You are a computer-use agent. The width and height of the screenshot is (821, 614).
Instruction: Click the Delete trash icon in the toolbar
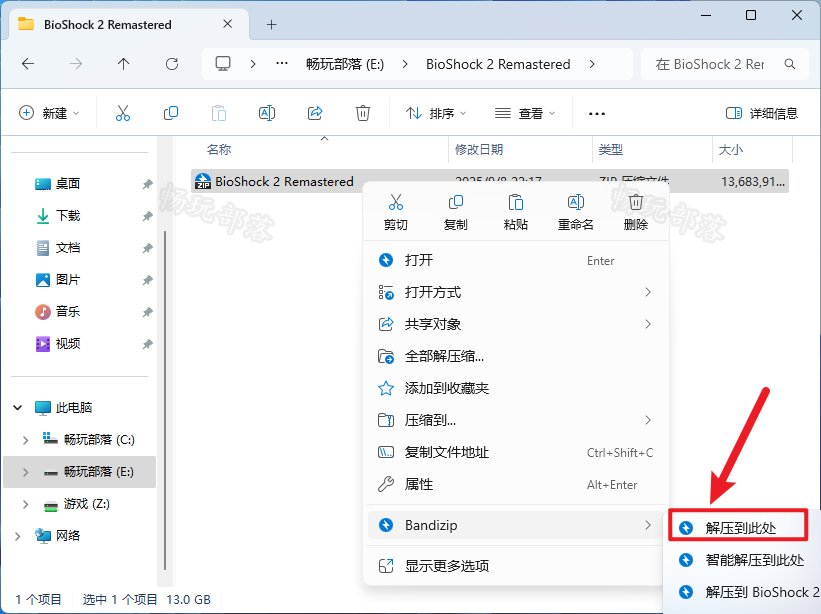click(362, 113)
